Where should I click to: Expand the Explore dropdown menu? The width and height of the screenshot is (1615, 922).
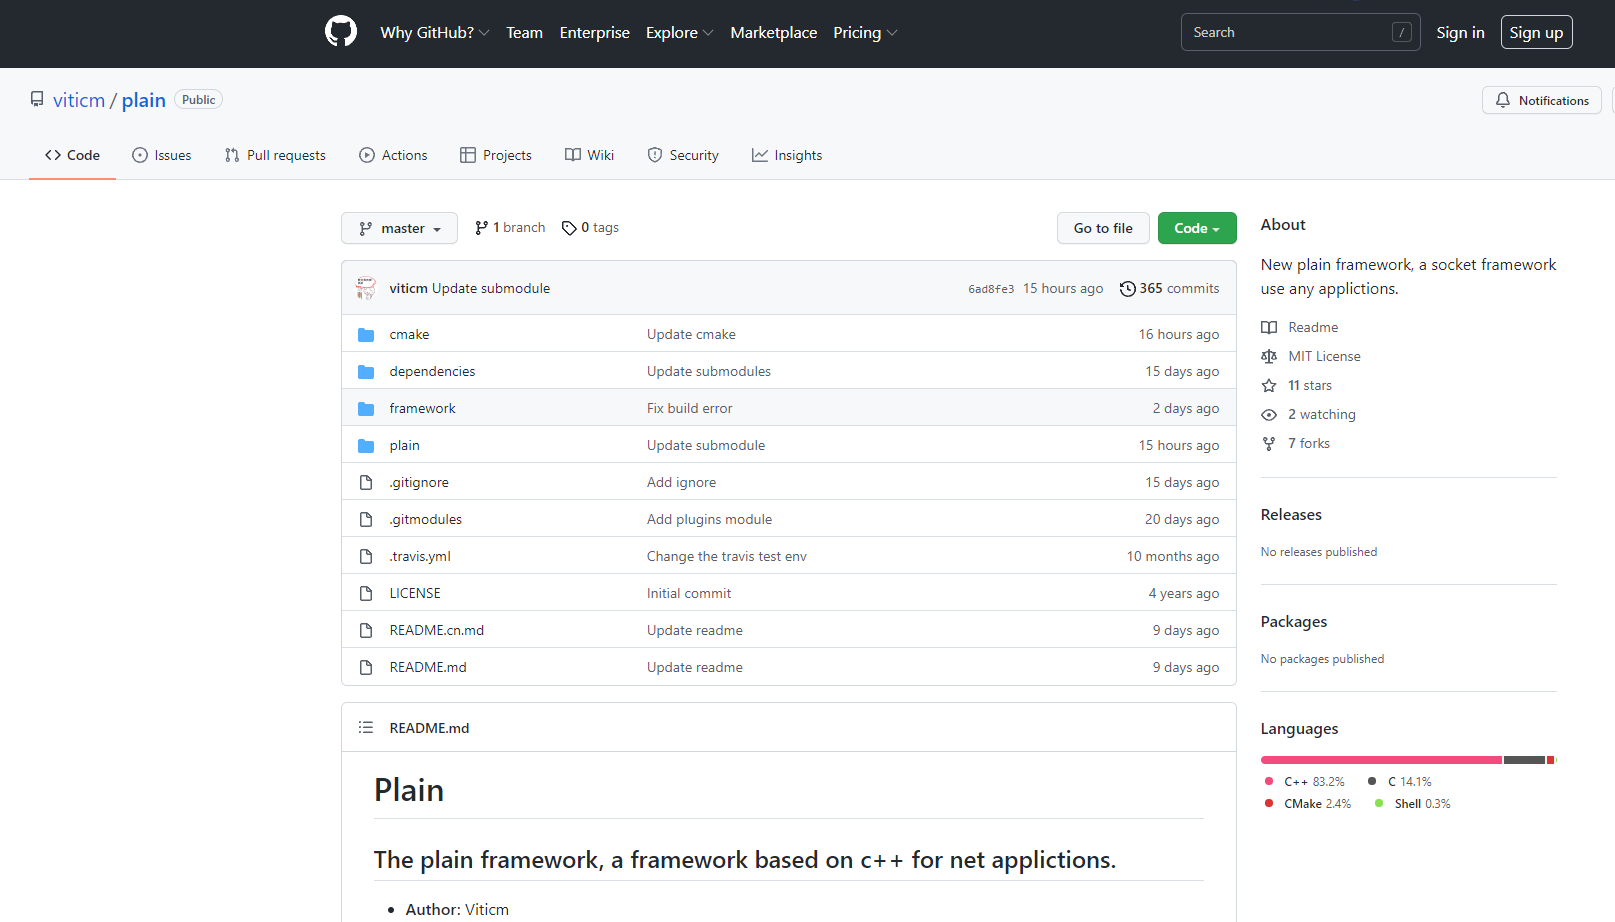680,33
